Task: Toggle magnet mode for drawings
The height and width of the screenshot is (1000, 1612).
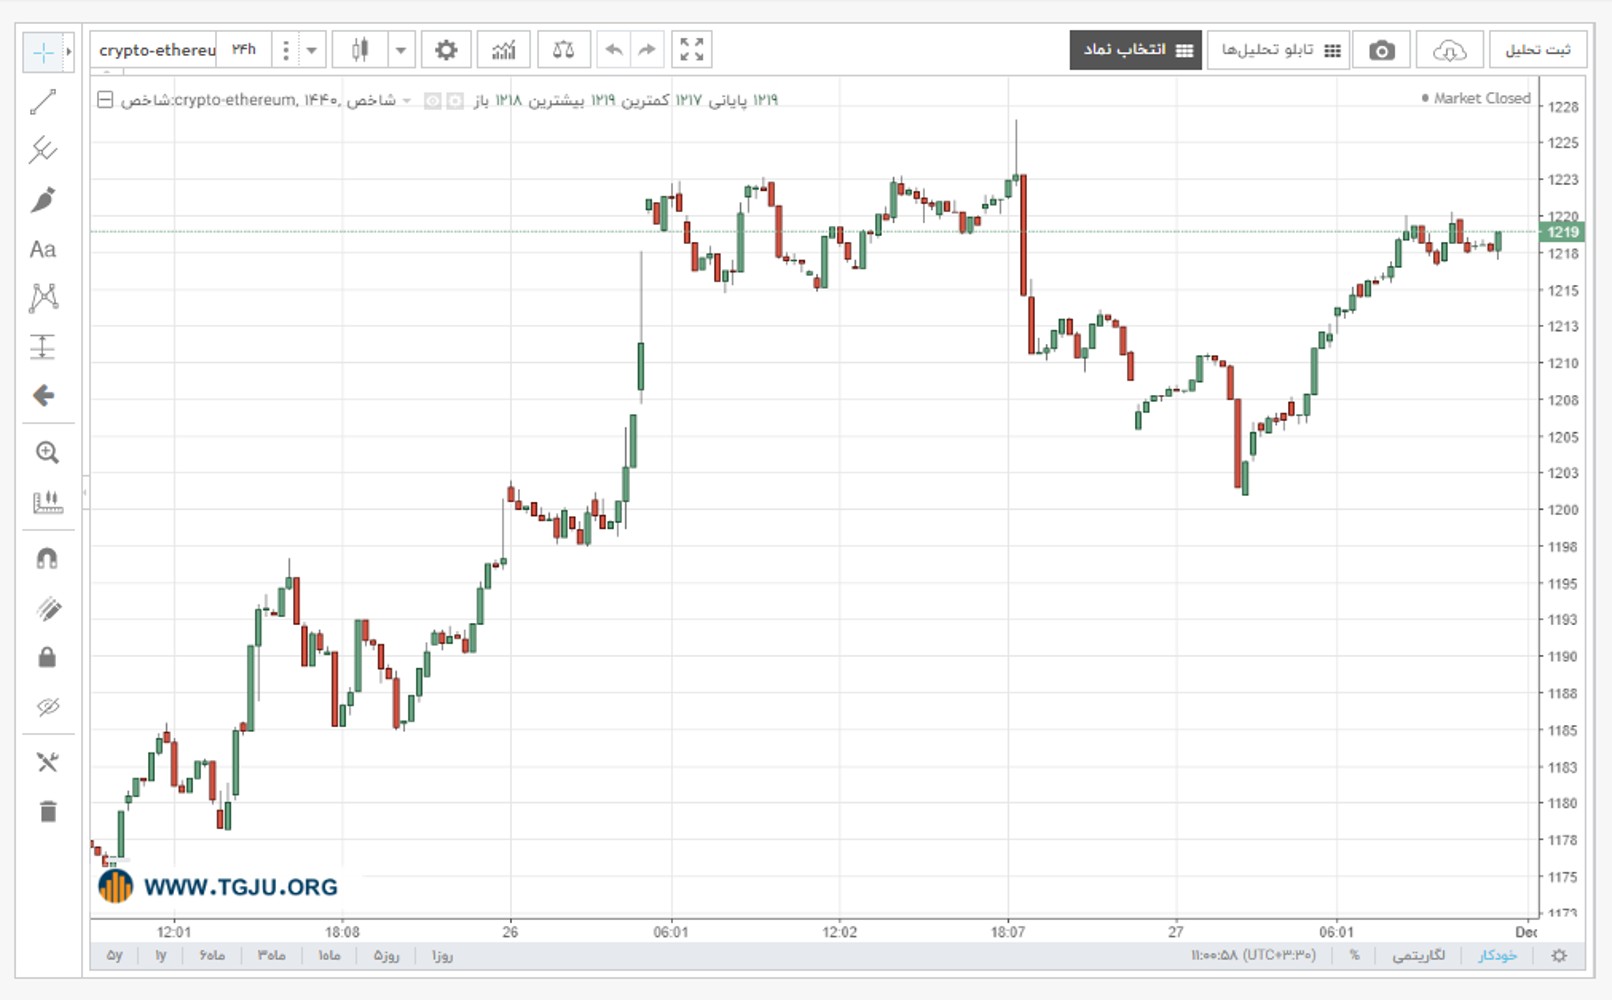Action: point(47,558)
